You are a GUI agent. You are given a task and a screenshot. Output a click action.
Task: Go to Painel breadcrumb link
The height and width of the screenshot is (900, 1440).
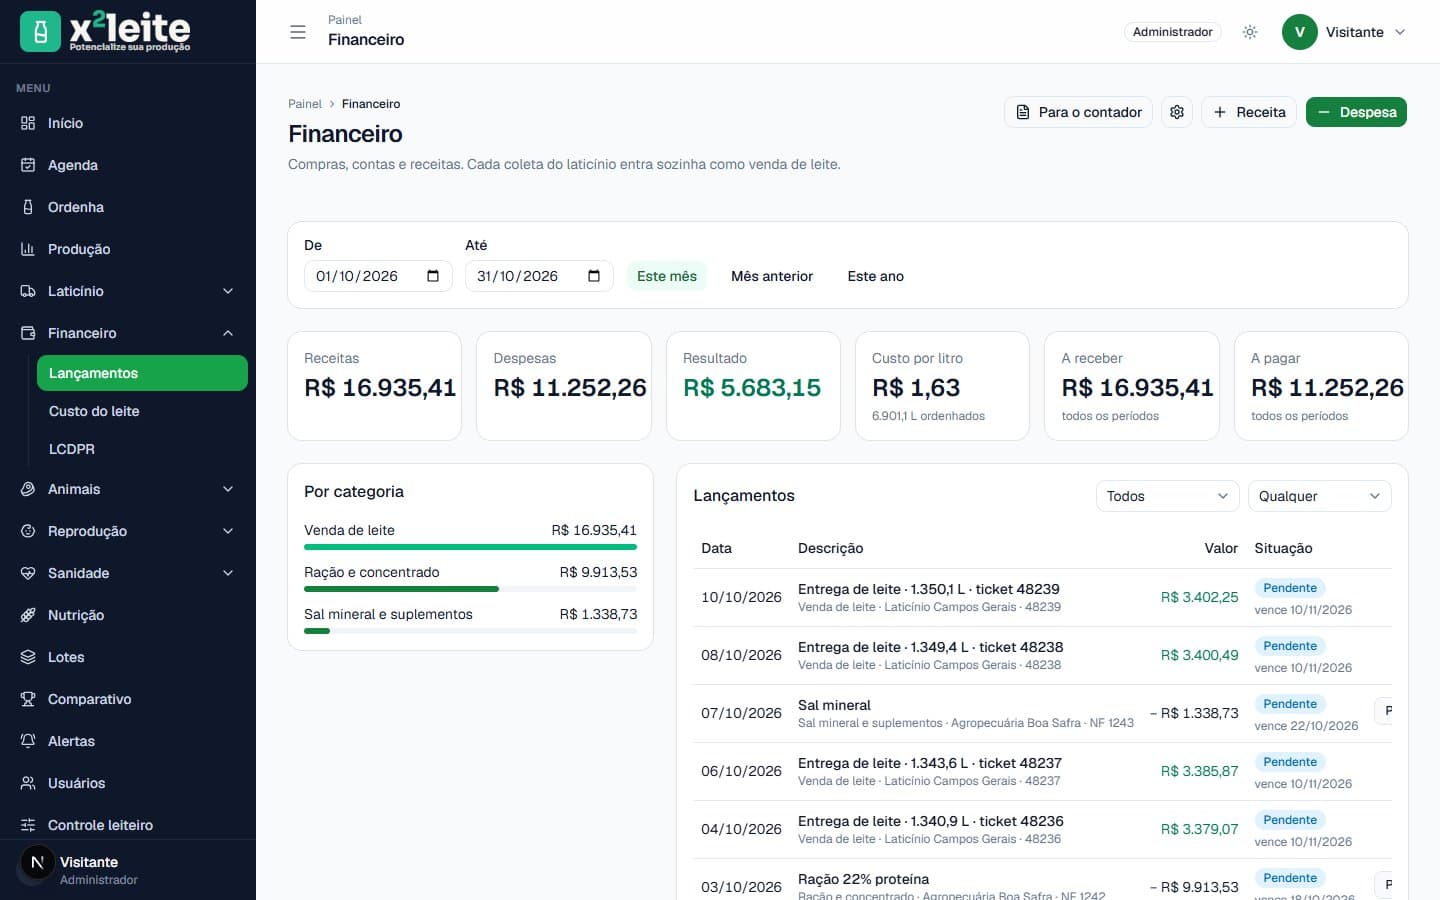click(305, 104)
